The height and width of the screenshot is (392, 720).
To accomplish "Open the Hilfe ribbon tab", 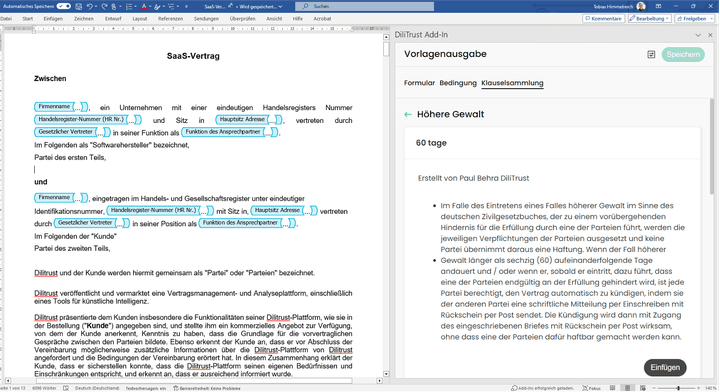I will click(x=298, y=19).
